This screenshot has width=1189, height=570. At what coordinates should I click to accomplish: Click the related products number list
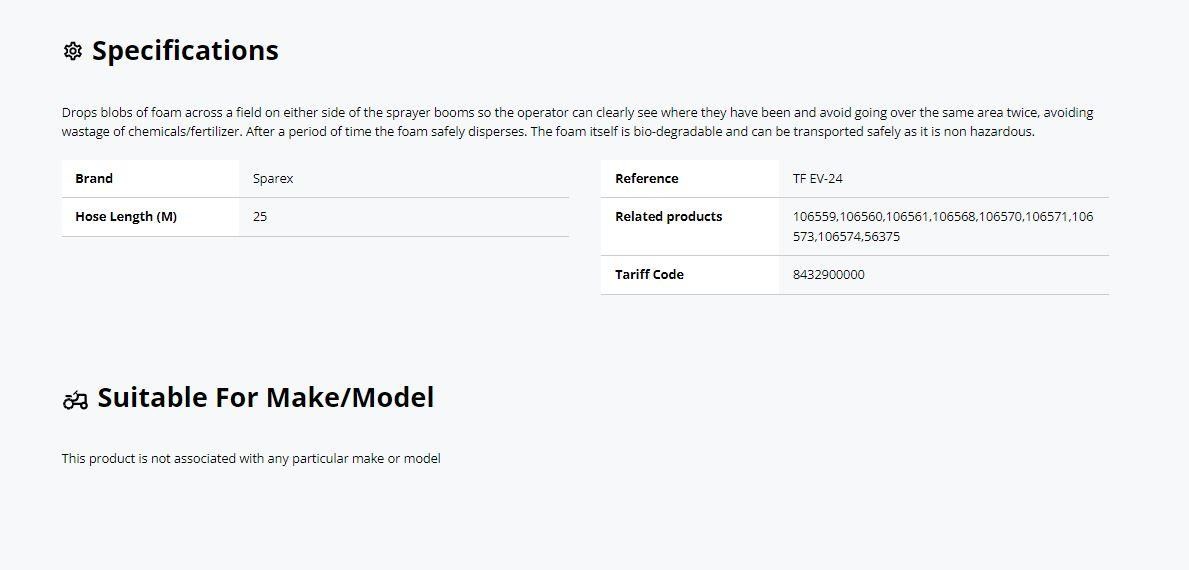click(943, 227)
